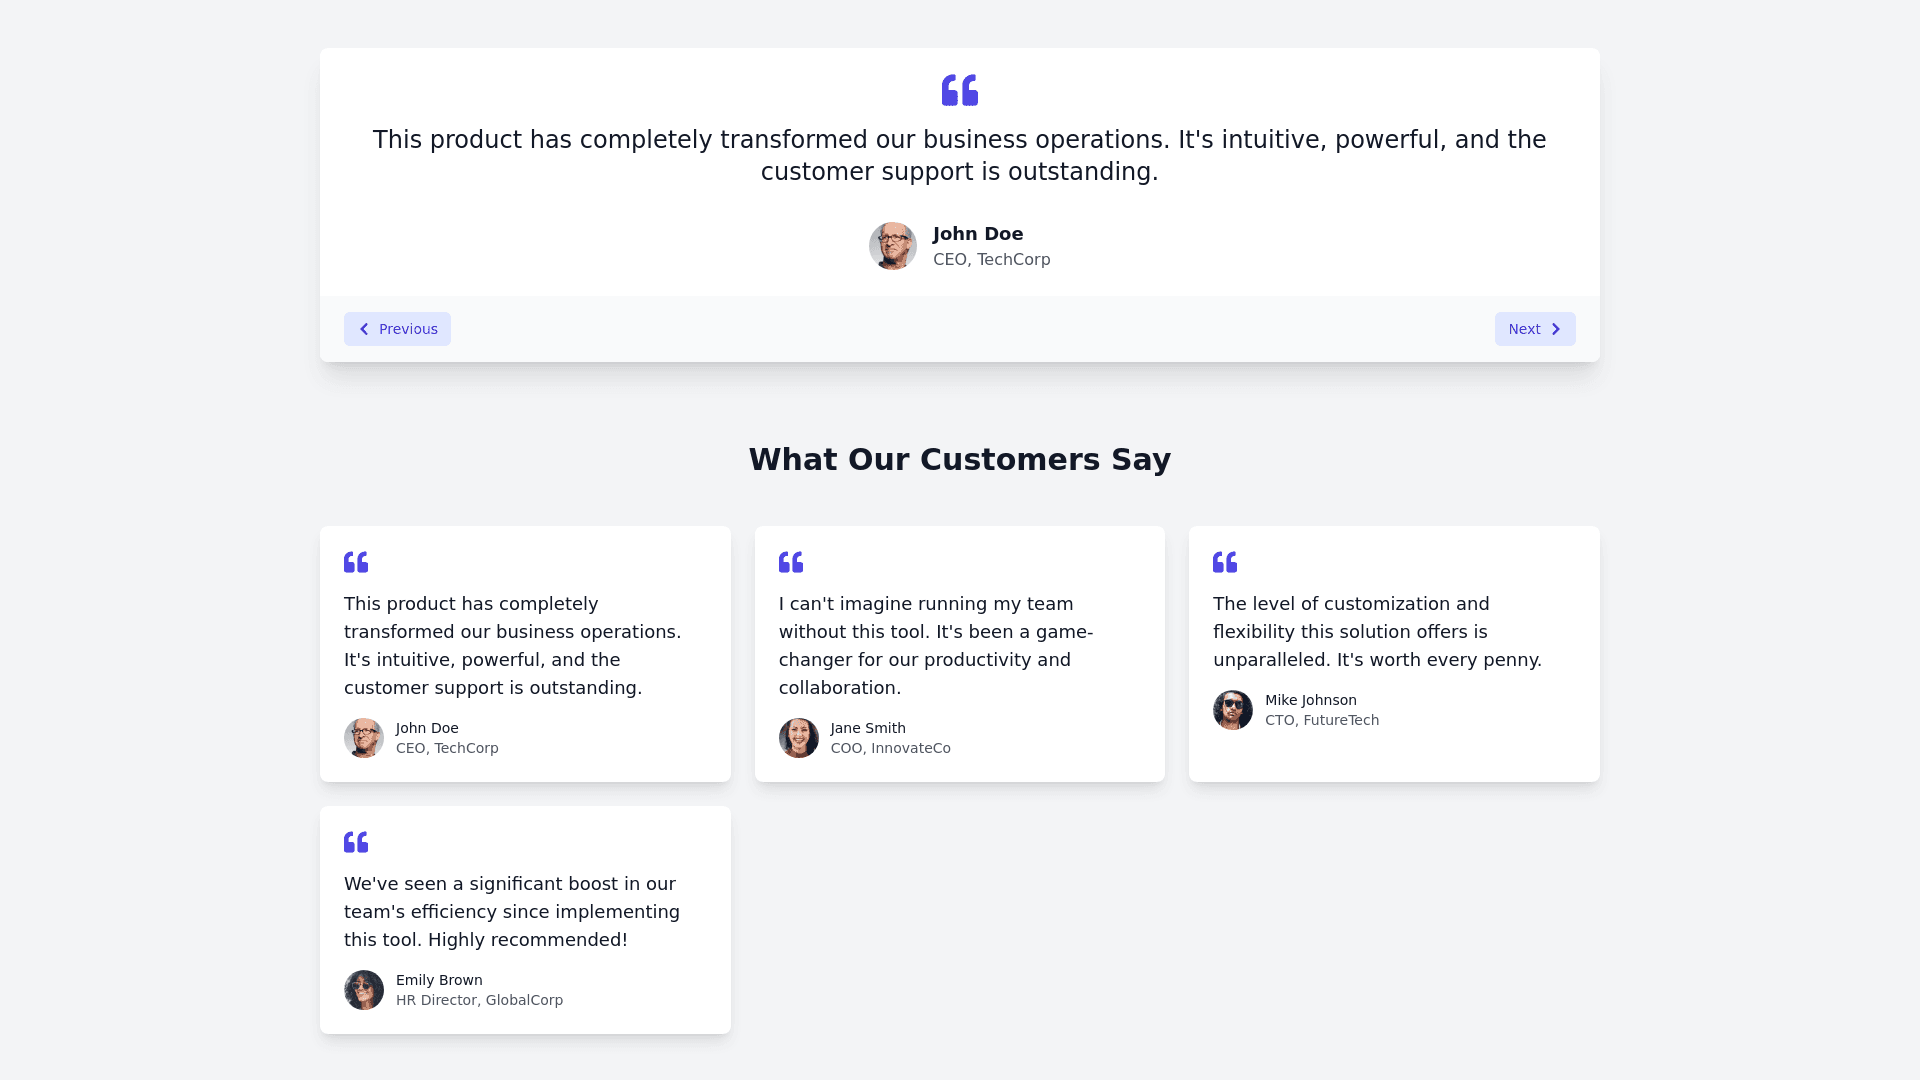Click Emily Brown's avatar photo
The height and width of the screenshot is (1080, 1920).
click(x=364, y=990)
